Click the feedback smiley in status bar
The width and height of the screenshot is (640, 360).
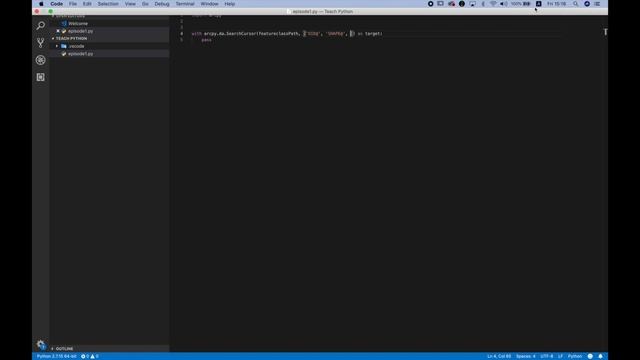click(590, 356)
